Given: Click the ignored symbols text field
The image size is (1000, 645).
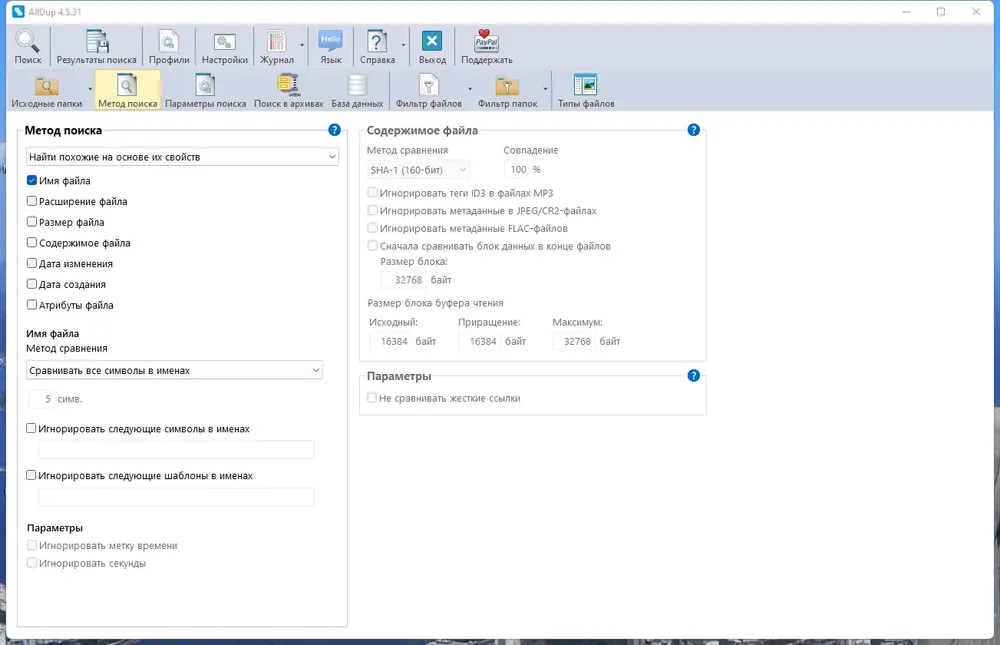Looking at the screenshot, I should (176, 450).
